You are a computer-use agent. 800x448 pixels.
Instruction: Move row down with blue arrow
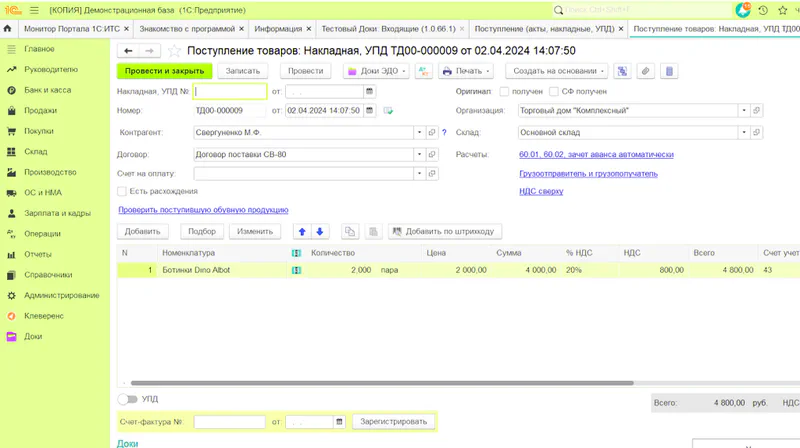point(320,231)
